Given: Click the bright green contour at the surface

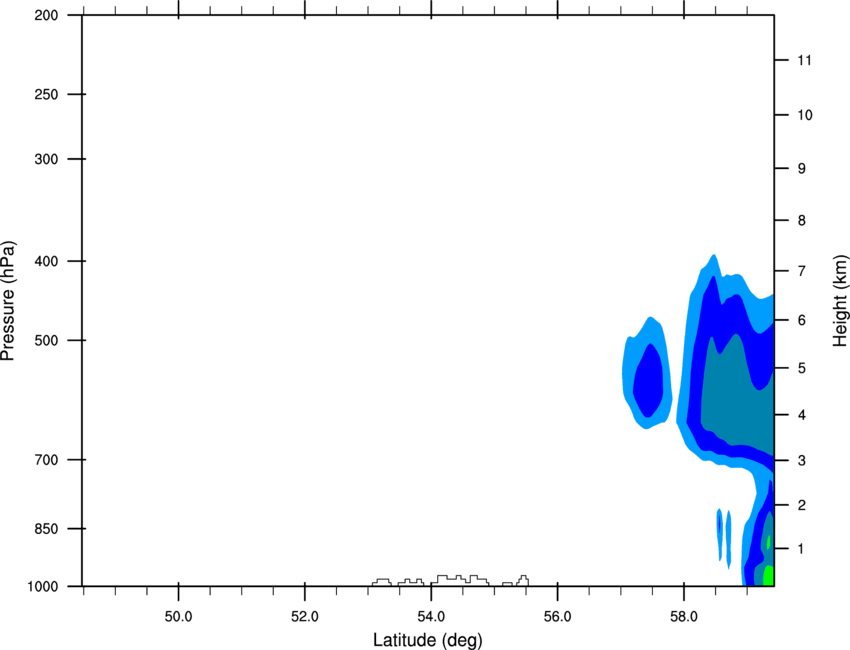Looking at the screenshot, I should (768, 576).
